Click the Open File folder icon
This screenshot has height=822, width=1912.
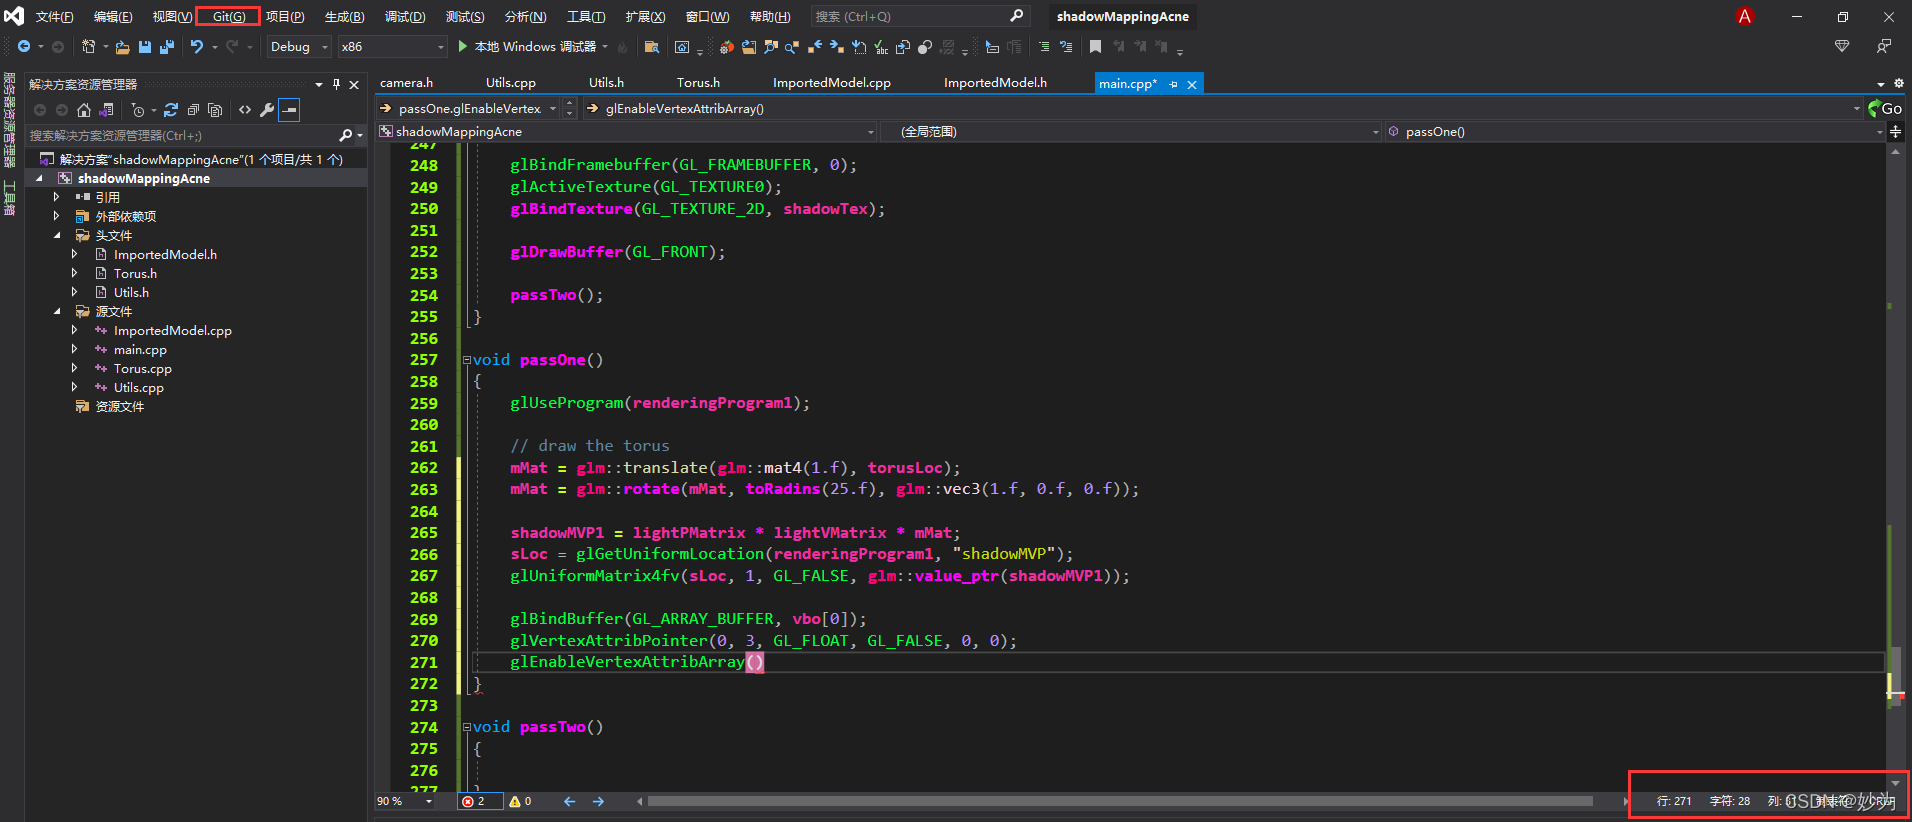point(122,47)
